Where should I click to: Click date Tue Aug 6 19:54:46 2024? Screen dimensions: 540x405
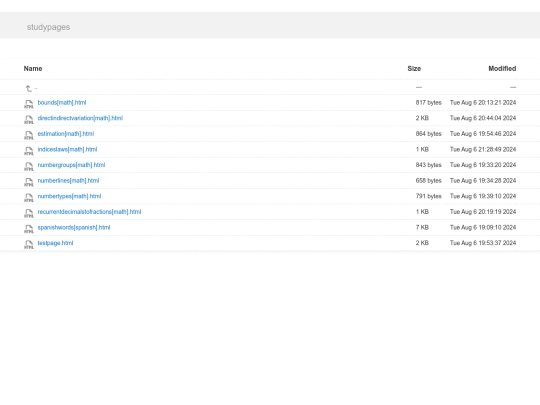point(483,134)
